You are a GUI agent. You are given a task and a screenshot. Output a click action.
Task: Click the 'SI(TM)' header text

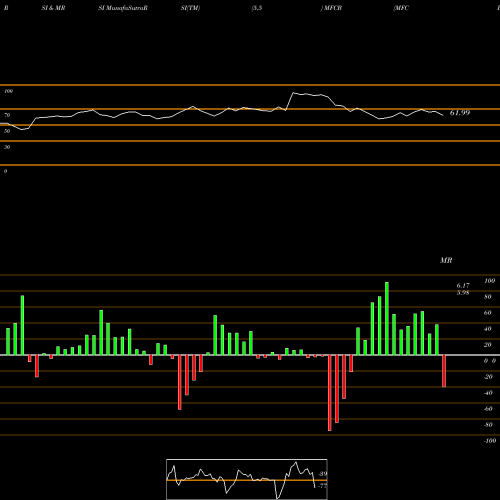190,8
